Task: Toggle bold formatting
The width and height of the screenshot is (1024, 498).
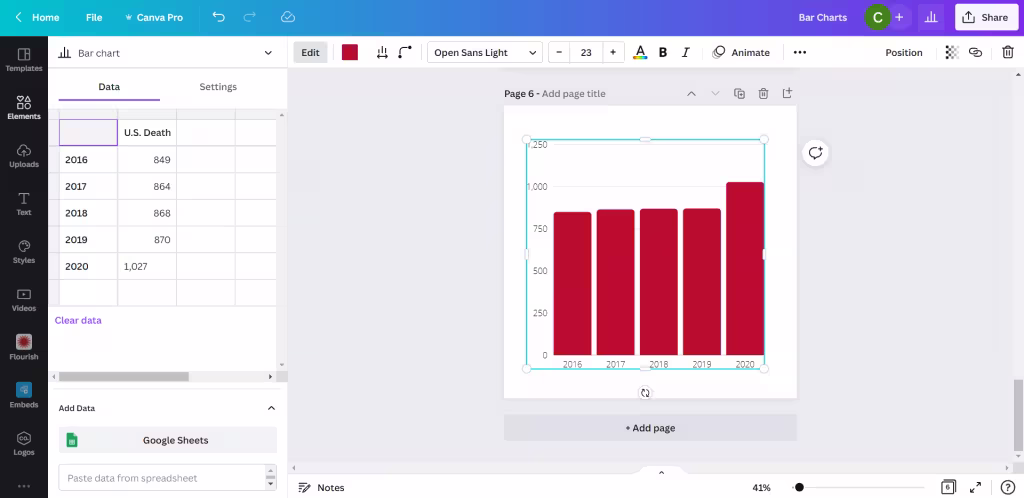Action: 663,52
